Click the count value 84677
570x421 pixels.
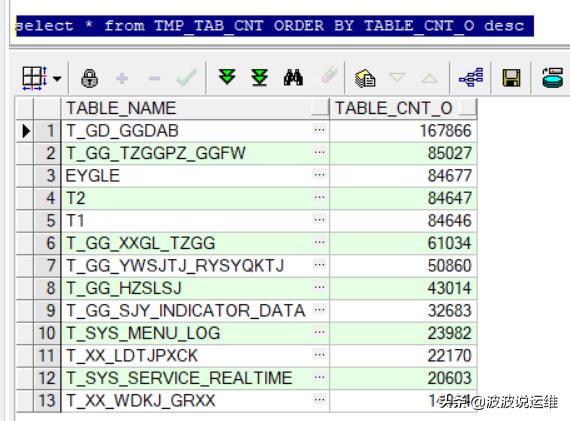coord(450,176)
